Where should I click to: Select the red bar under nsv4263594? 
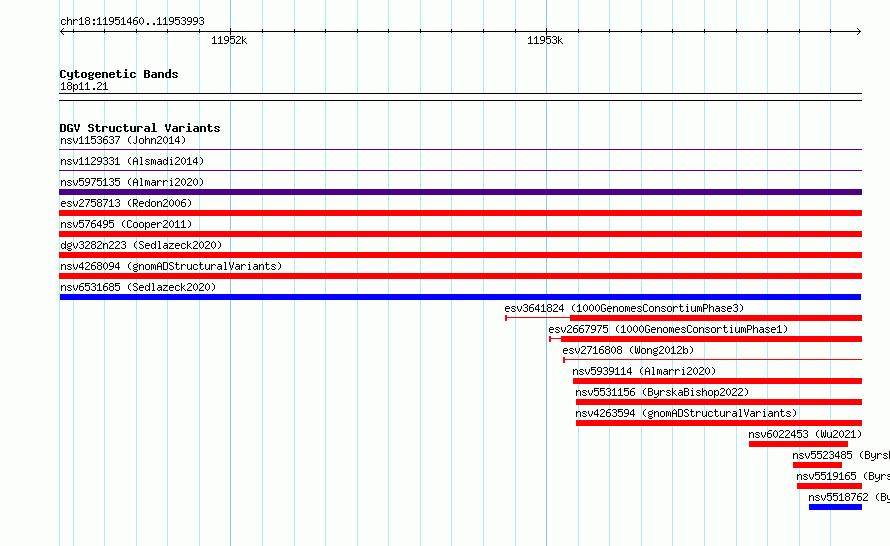[719, 423]
